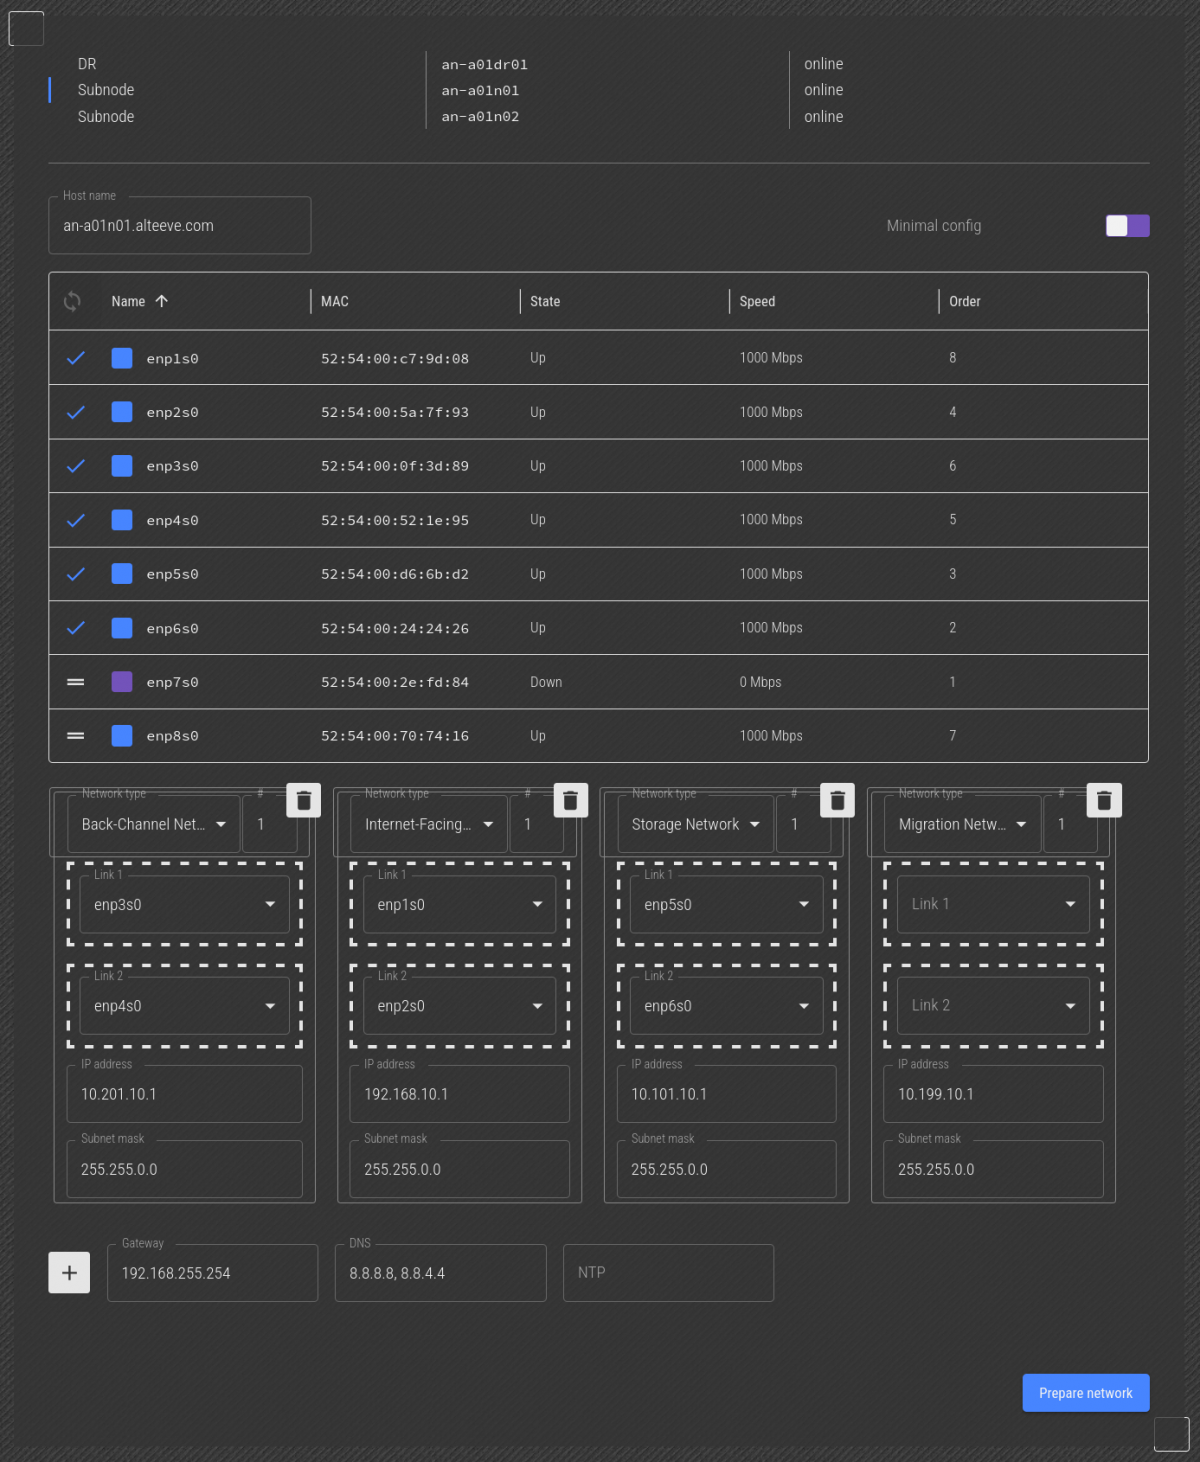The height and width of the screenshot is (1462, 1200).
Task: Grab the drag handle for enp7s0
Action: point(75,682)
